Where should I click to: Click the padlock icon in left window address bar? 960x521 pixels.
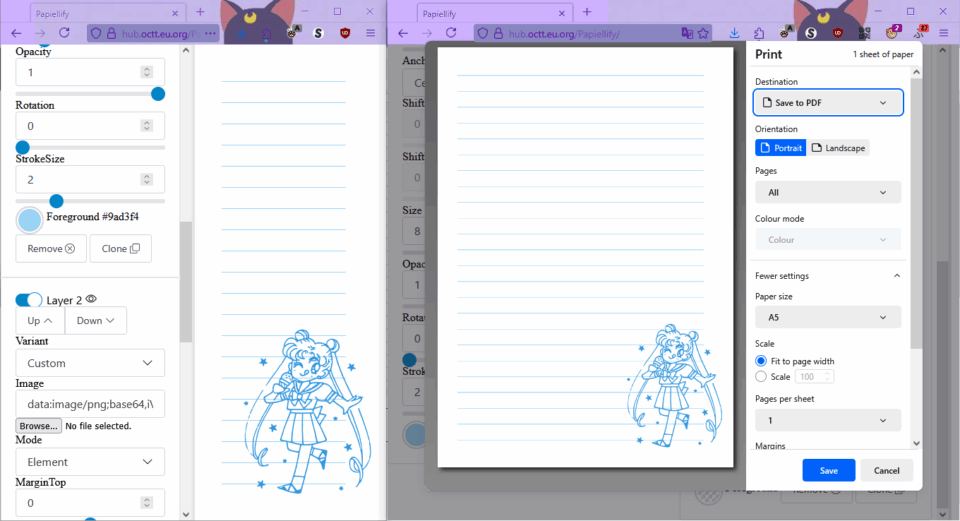pyautogui.click(x=111, y=33)
